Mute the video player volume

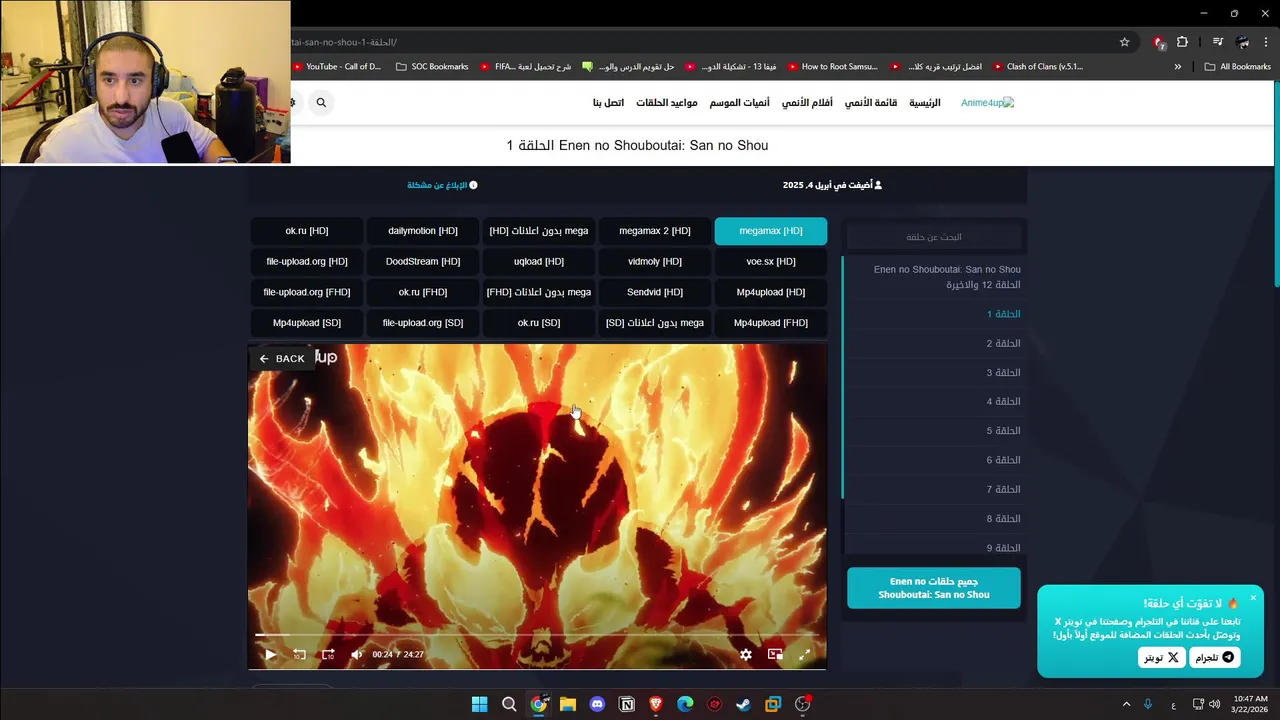click(357, 654)
